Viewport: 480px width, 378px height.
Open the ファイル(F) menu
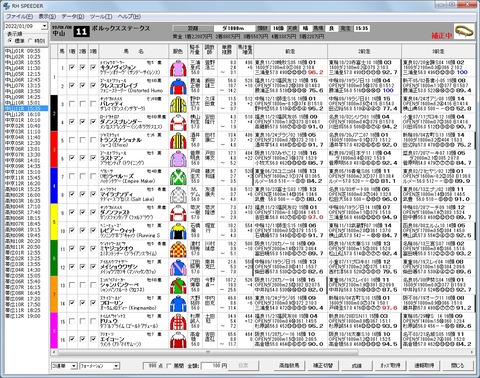click(20, 16)
